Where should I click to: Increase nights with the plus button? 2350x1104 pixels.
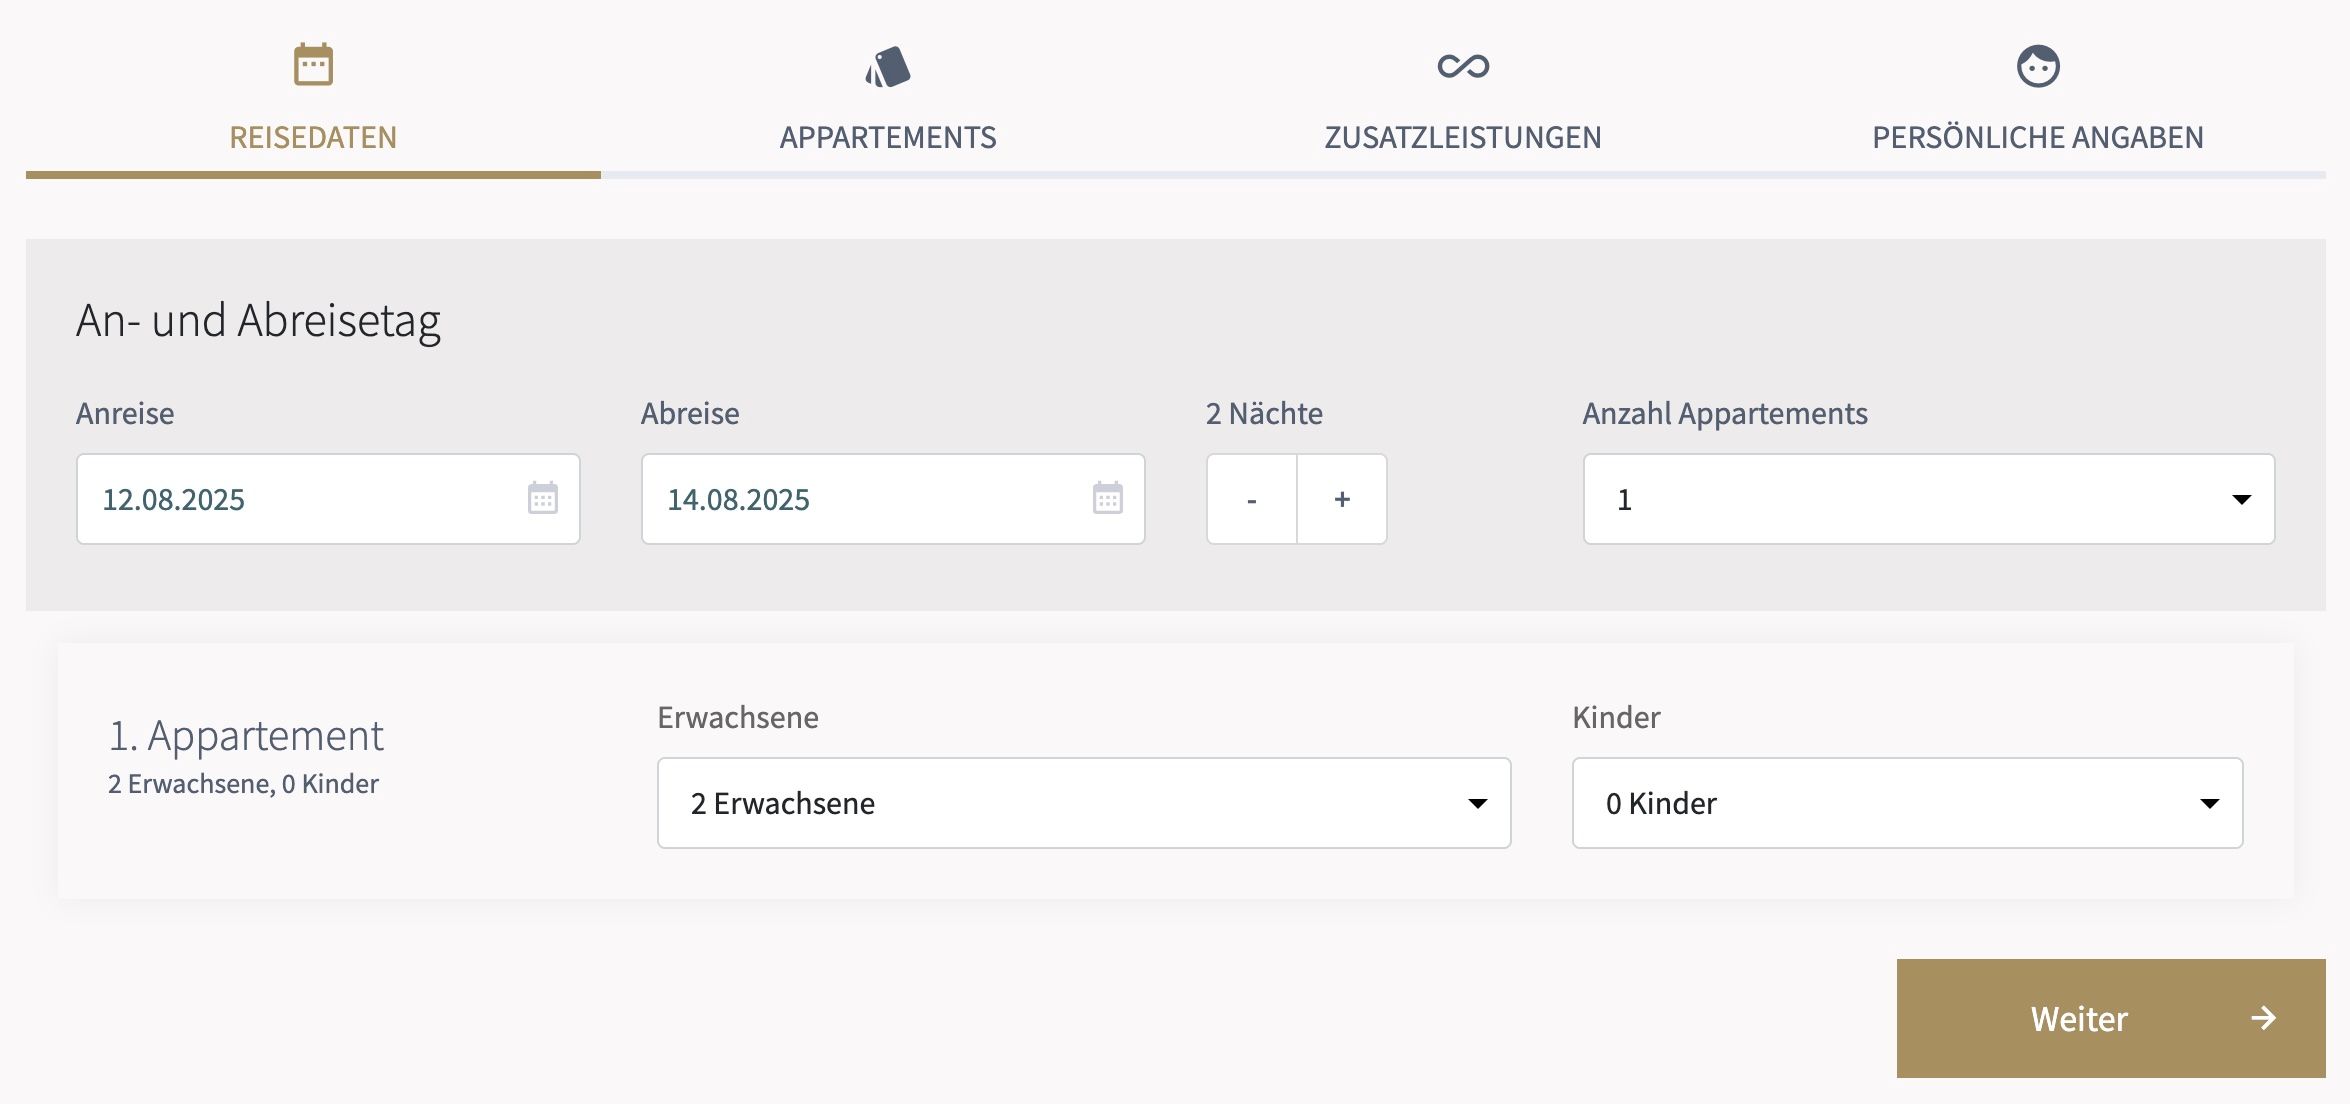pos(1341,498)
